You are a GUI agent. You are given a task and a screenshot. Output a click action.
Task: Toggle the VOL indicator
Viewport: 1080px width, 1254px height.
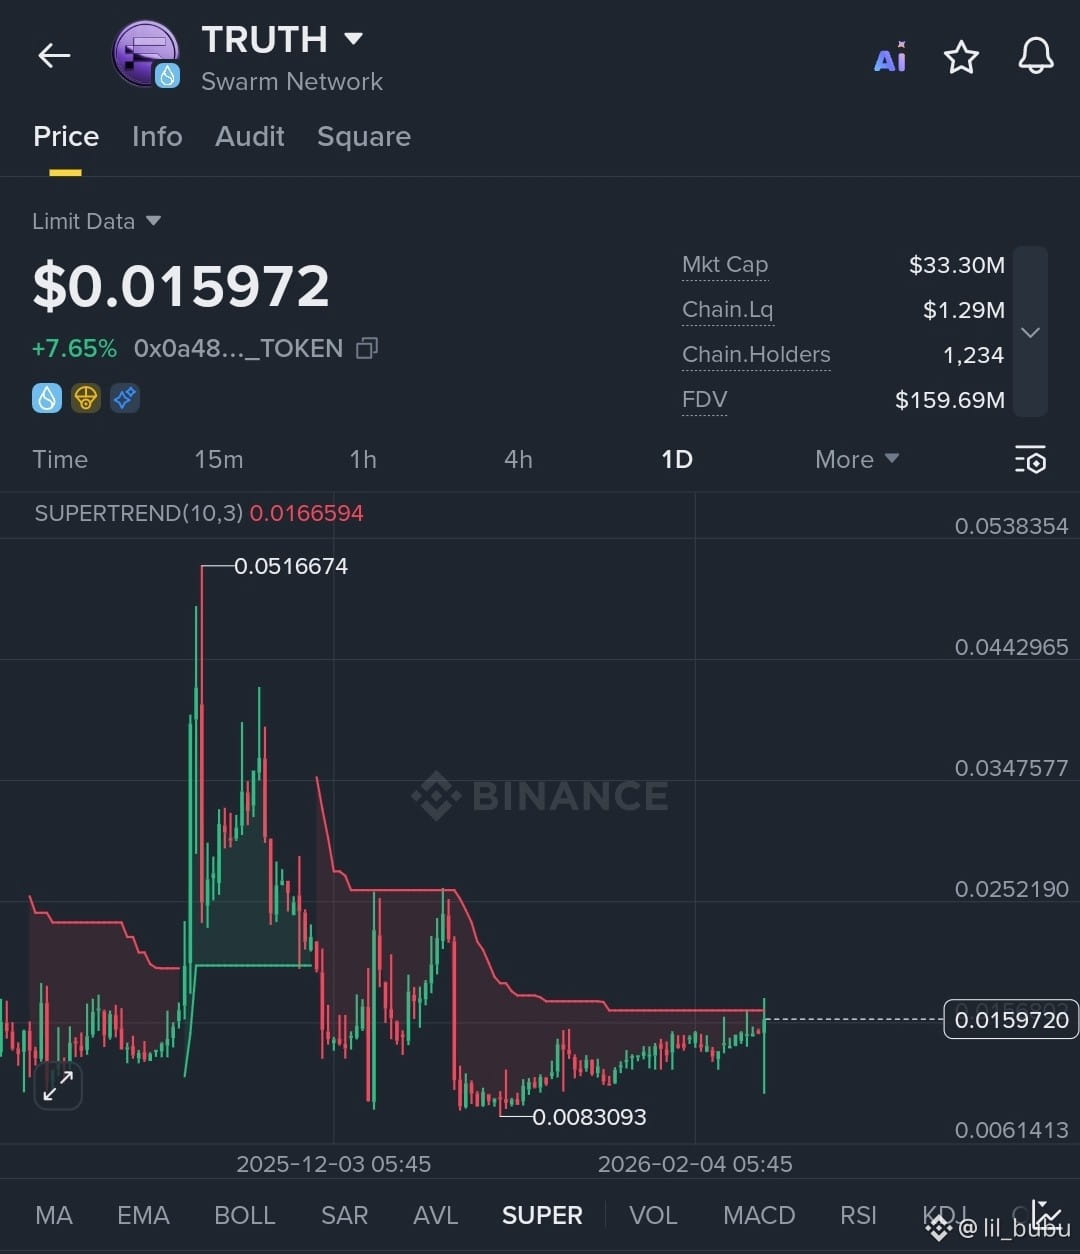coord(653,1215)
